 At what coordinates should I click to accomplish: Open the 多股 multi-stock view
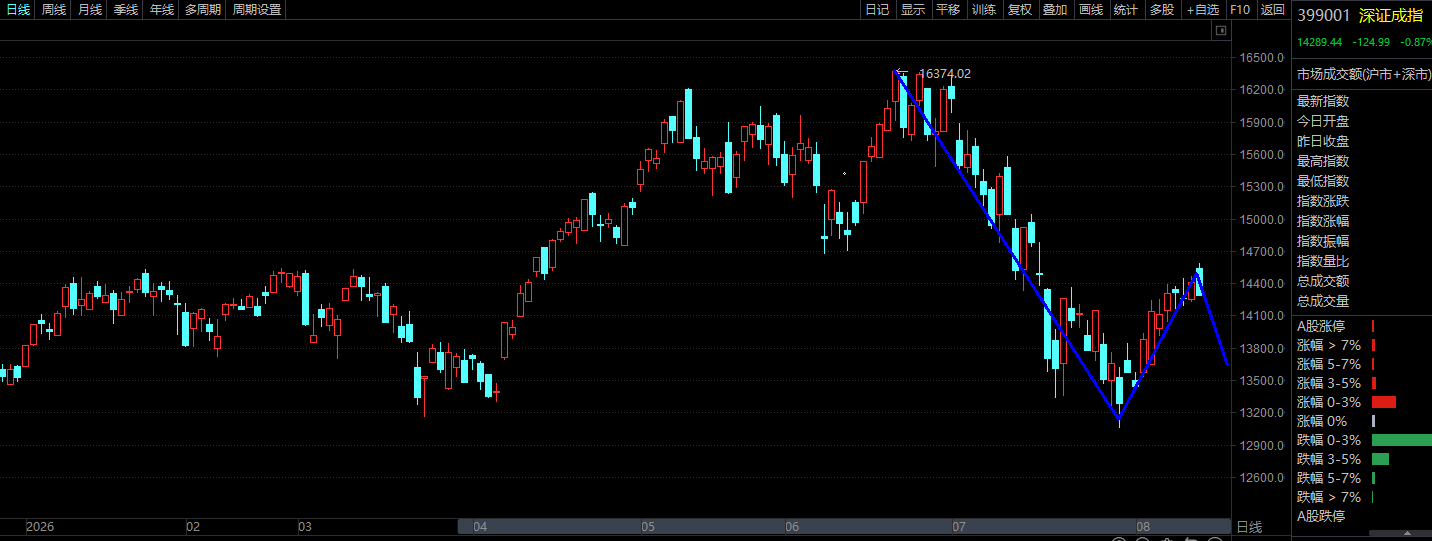(1162, 10)
